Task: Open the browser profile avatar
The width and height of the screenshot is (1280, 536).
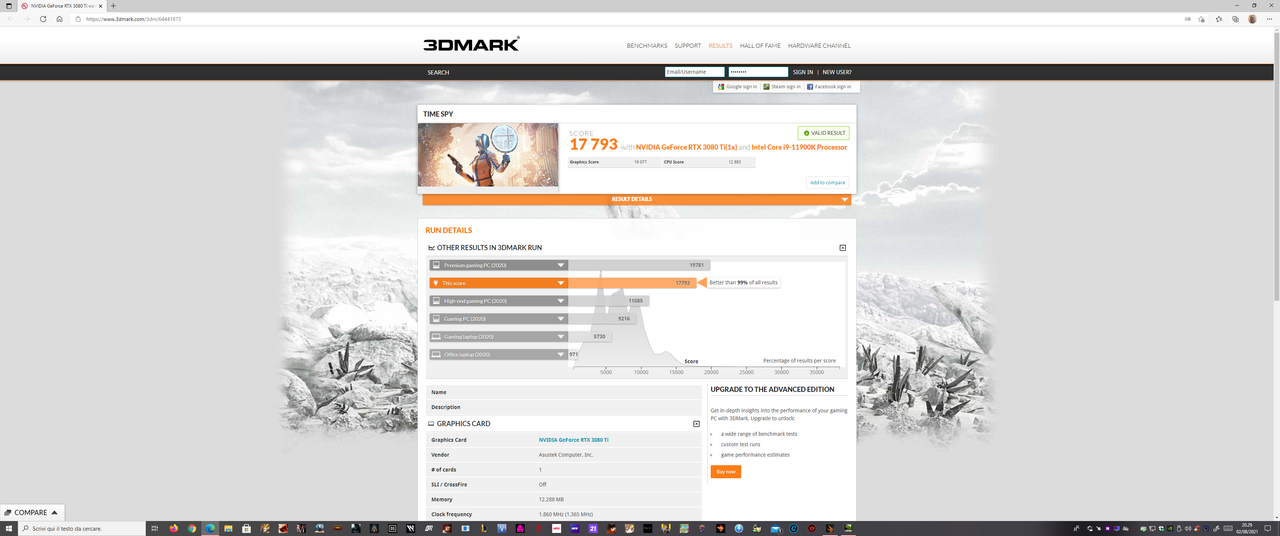Action: 1252,19
